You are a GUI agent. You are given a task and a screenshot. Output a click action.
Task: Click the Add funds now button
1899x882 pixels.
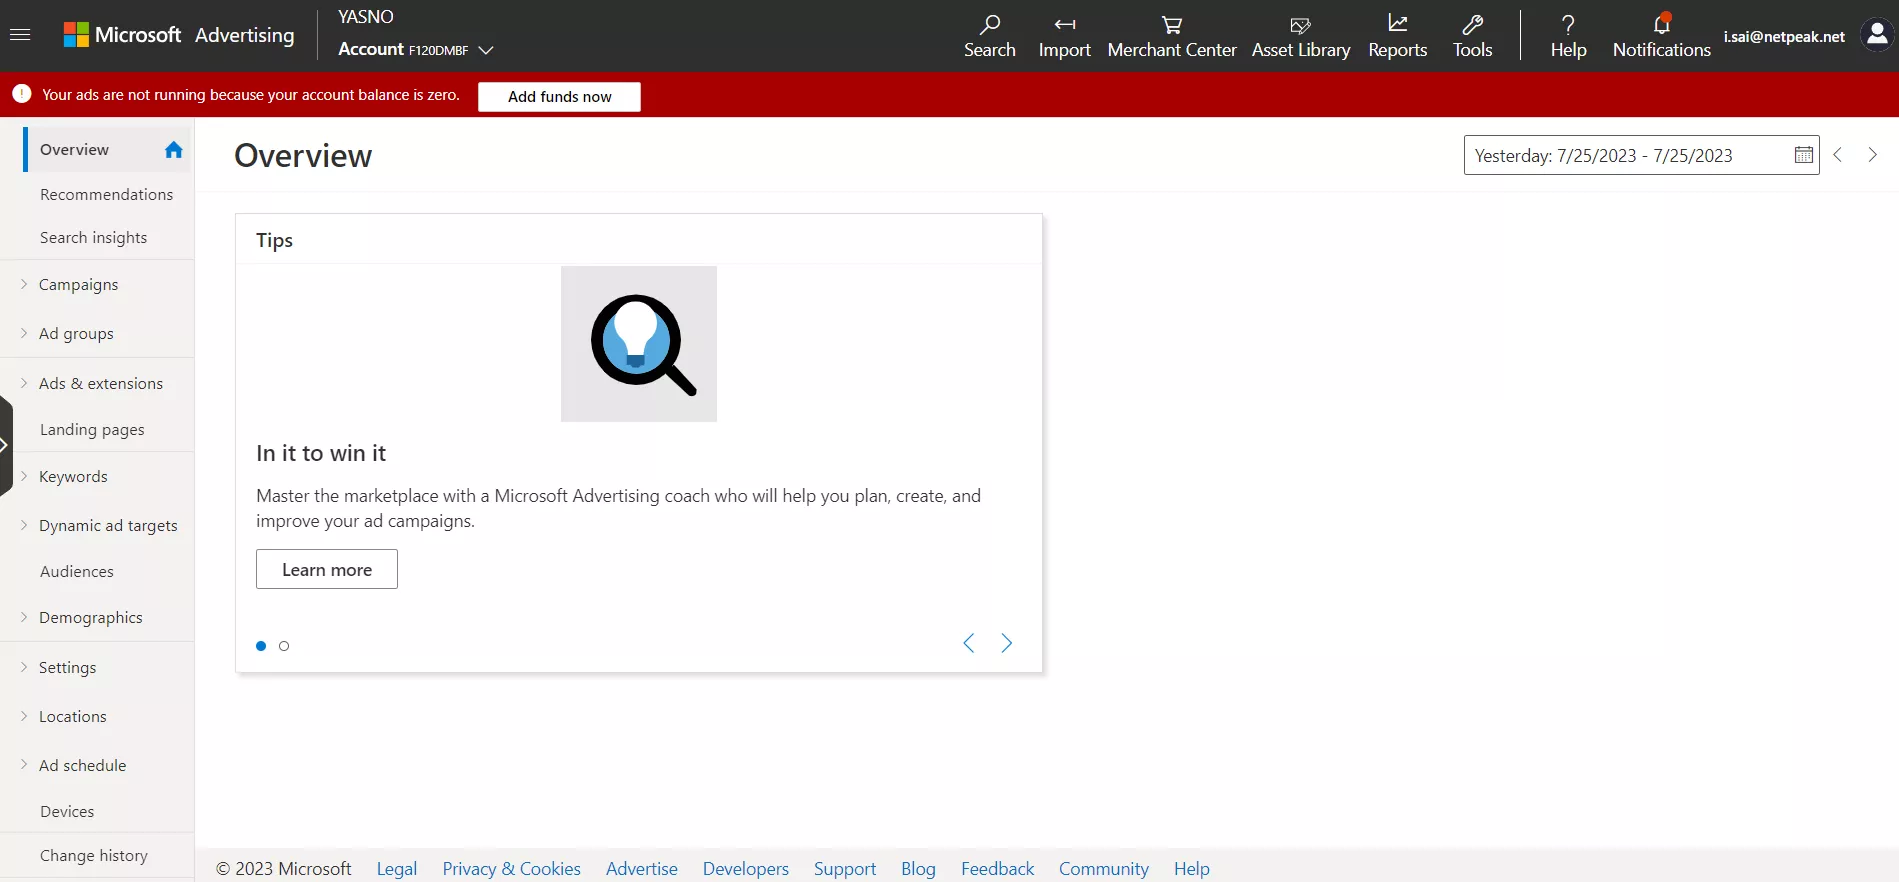coord(559,96)
